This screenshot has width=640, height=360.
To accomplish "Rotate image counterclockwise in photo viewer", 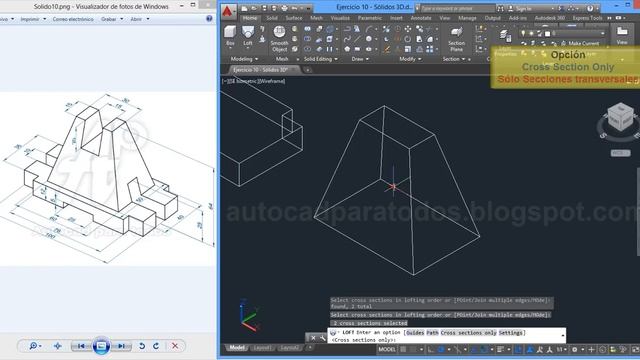I will click(142, 346).
